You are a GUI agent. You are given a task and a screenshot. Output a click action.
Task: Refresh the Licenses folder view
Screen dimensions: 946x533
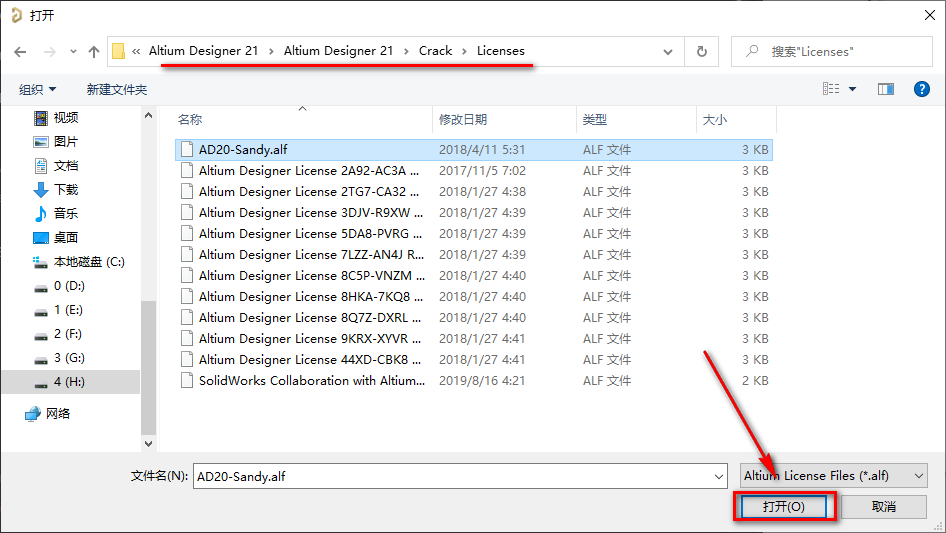click(x=702, y=51)
